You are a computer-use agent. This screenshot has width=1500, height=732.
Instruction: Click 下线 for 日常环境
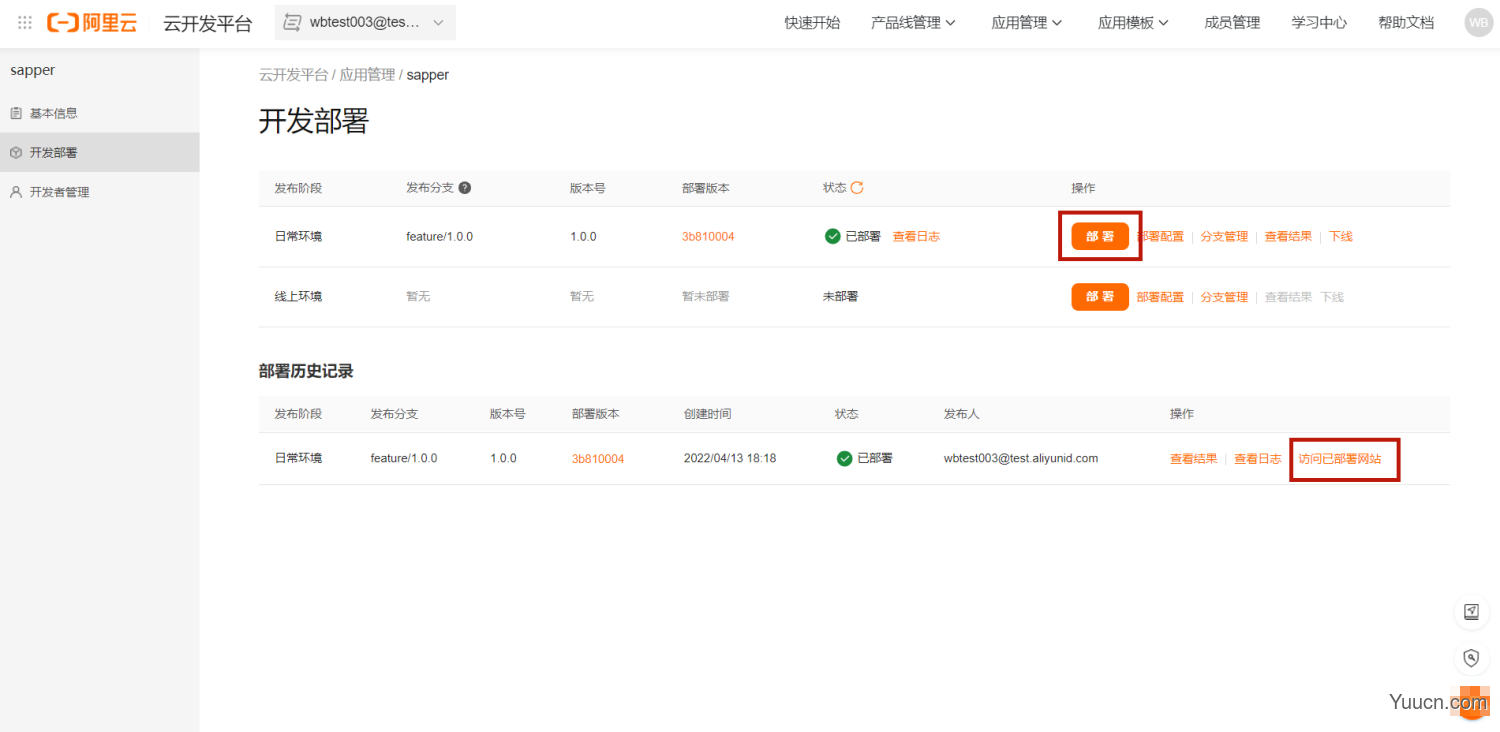(1341, 237)
